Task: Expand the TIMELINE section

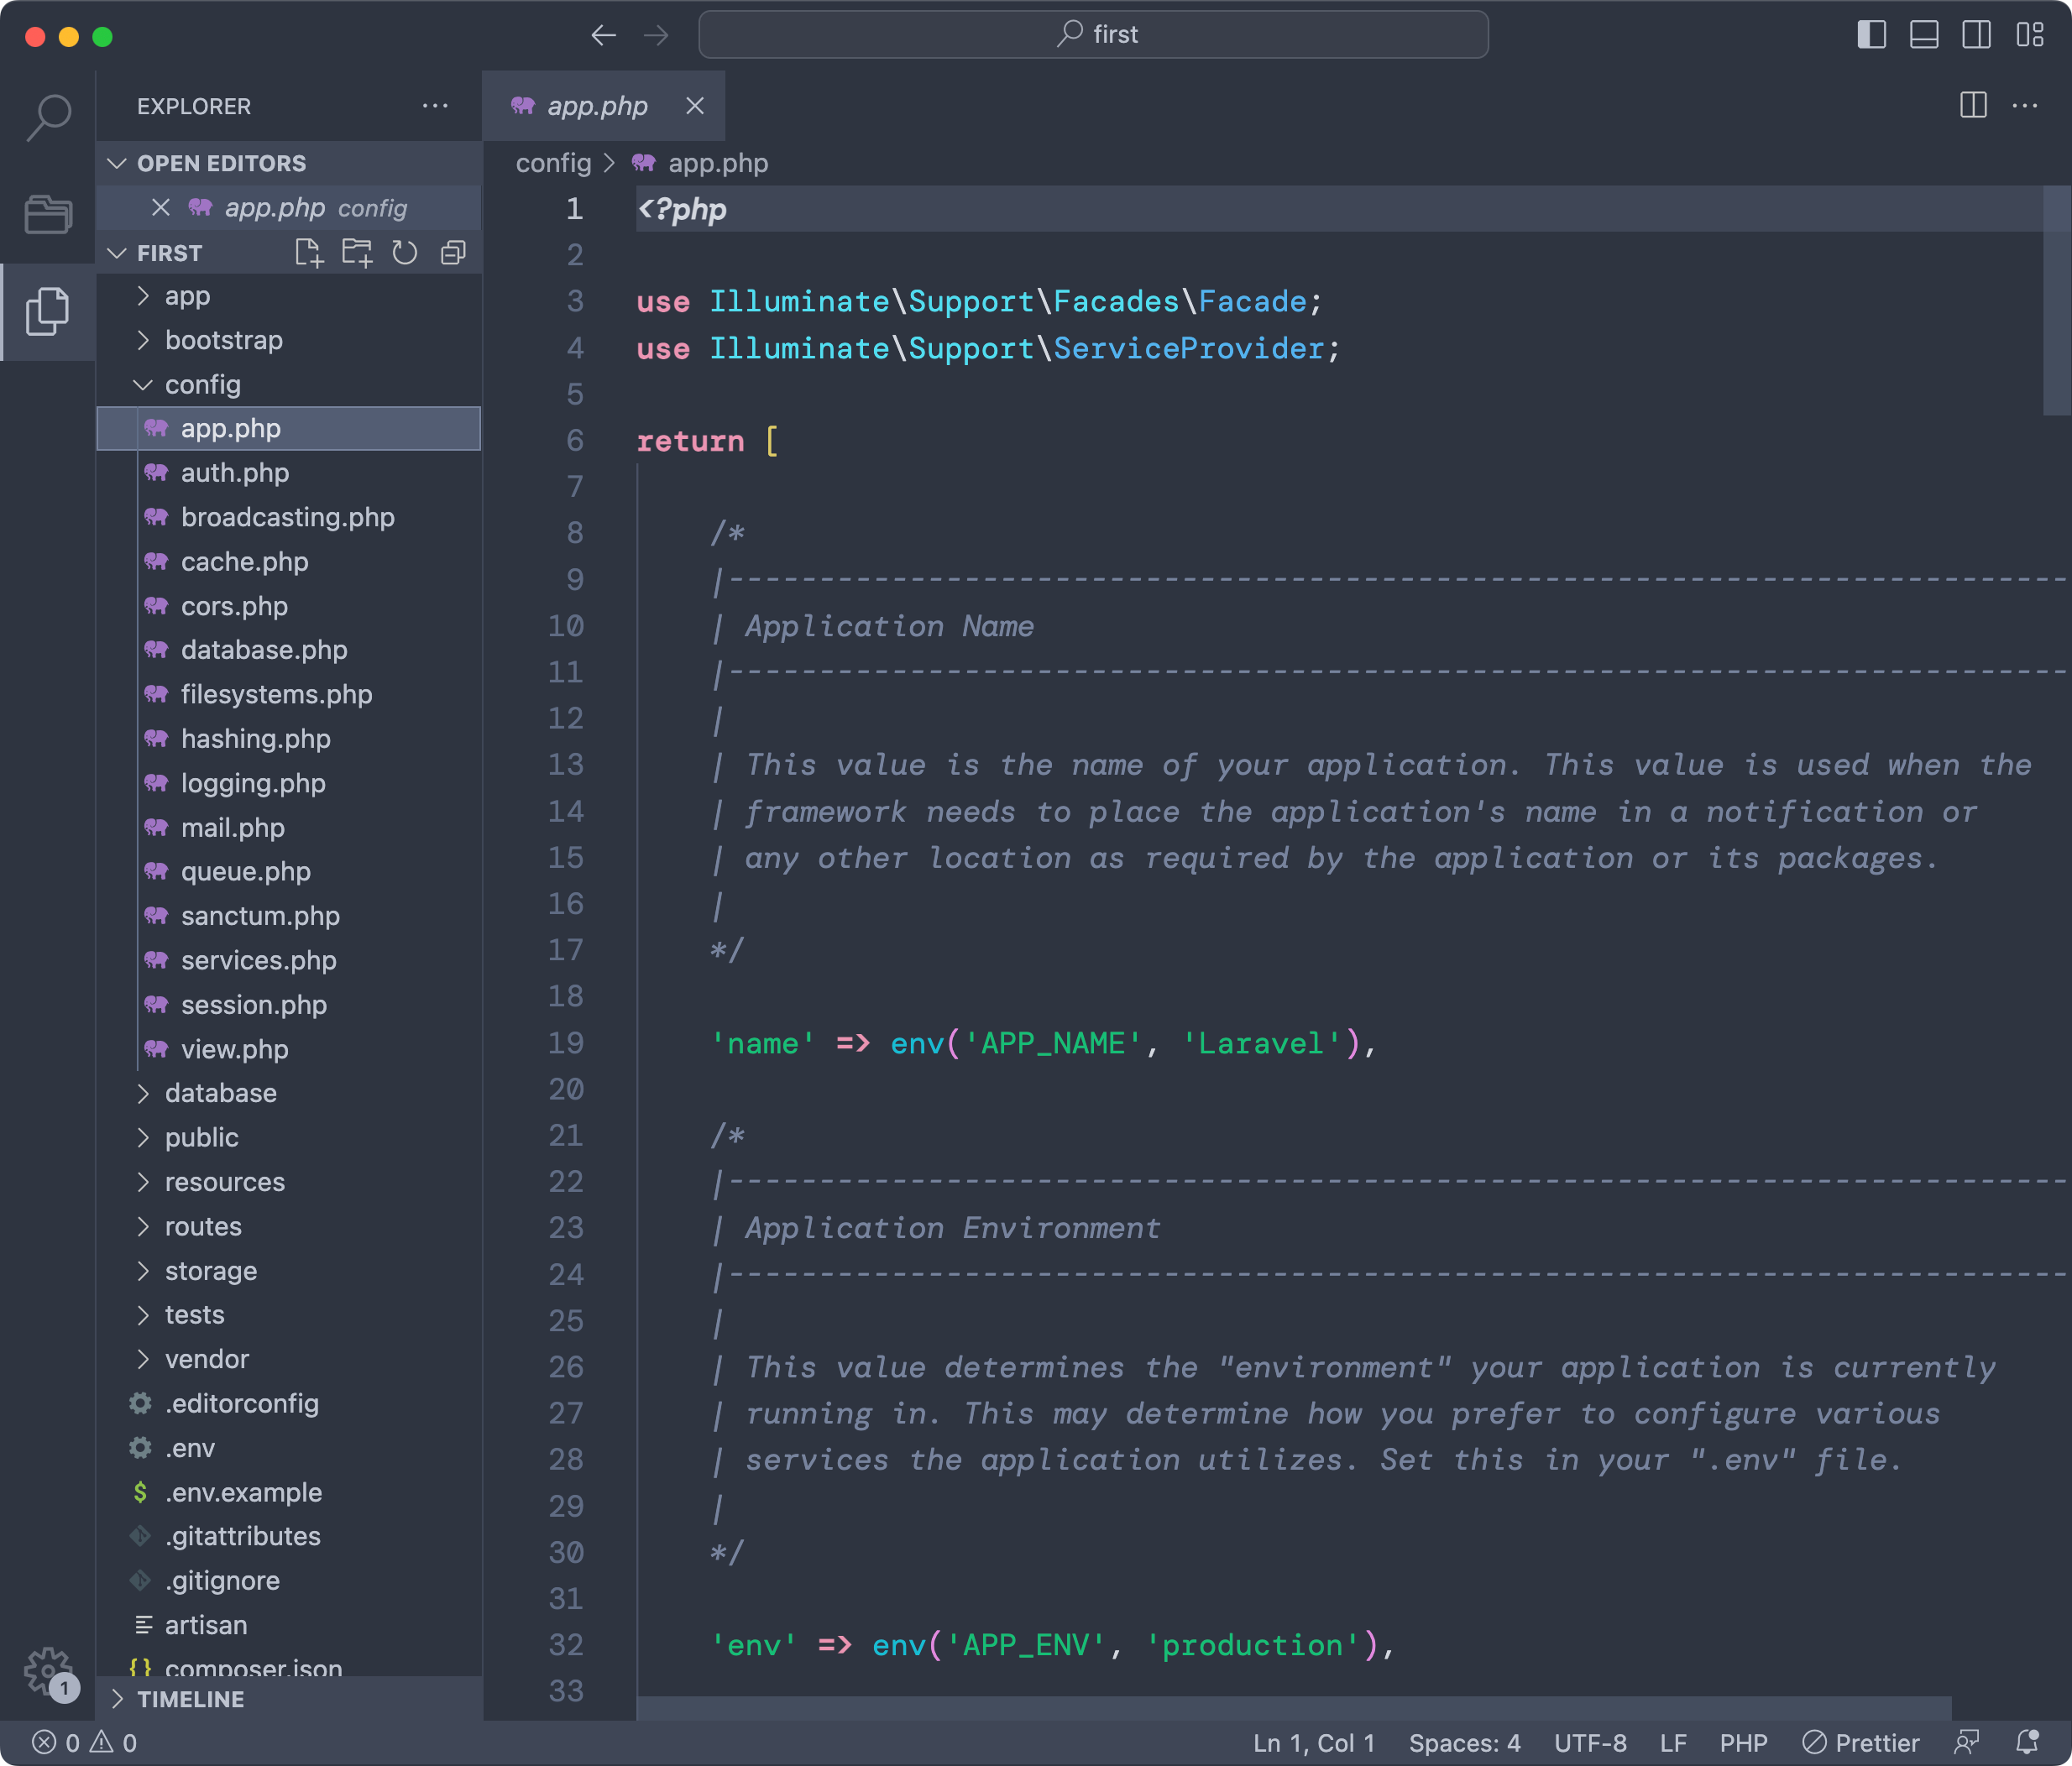Action: [190, 1699]
